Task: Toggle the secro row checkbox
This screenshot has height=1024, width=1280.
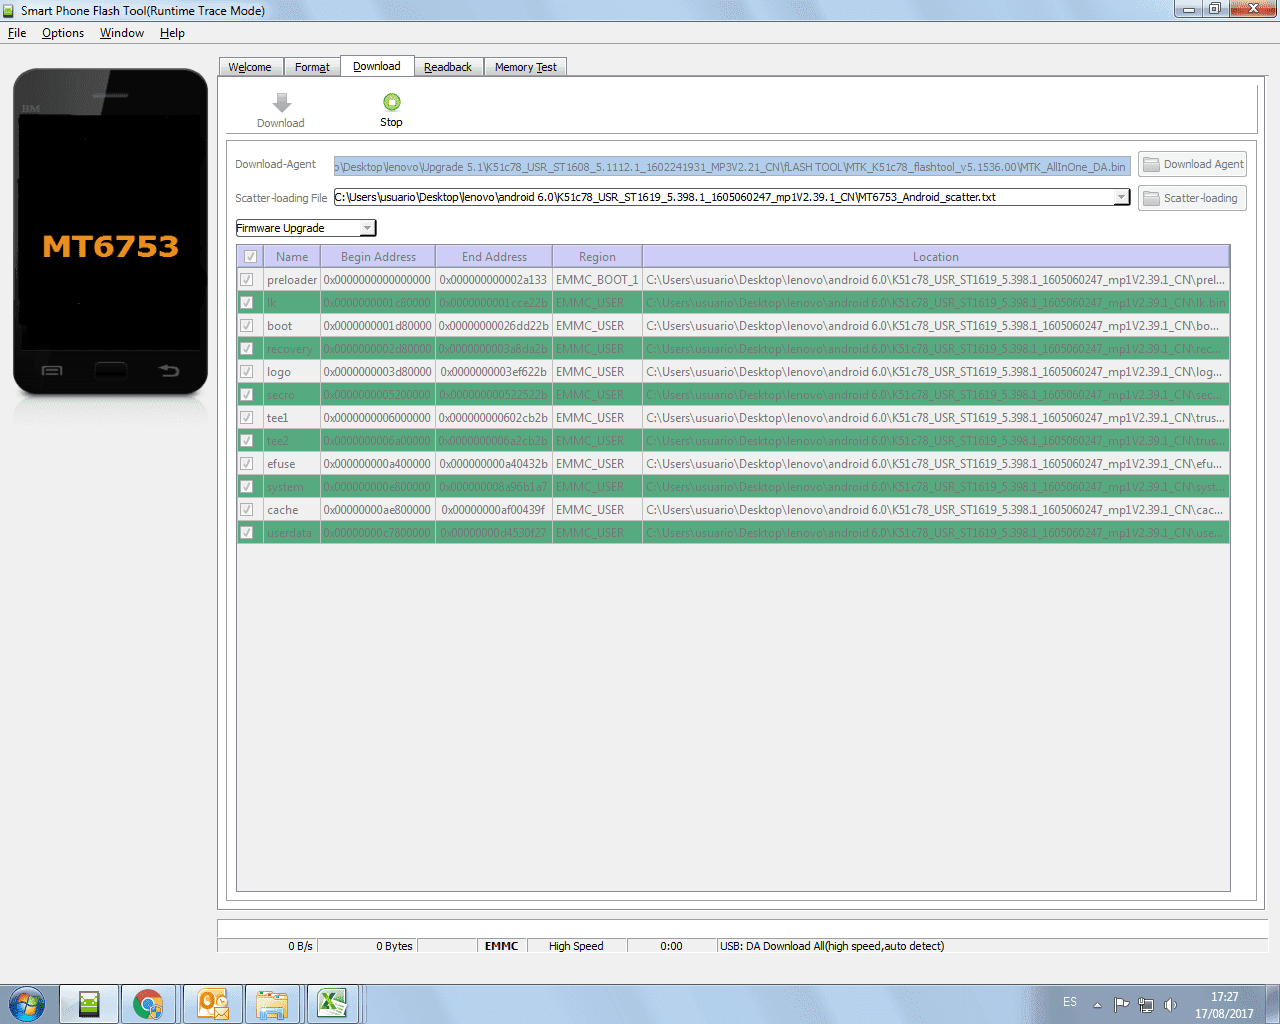Action: [247, 395]
